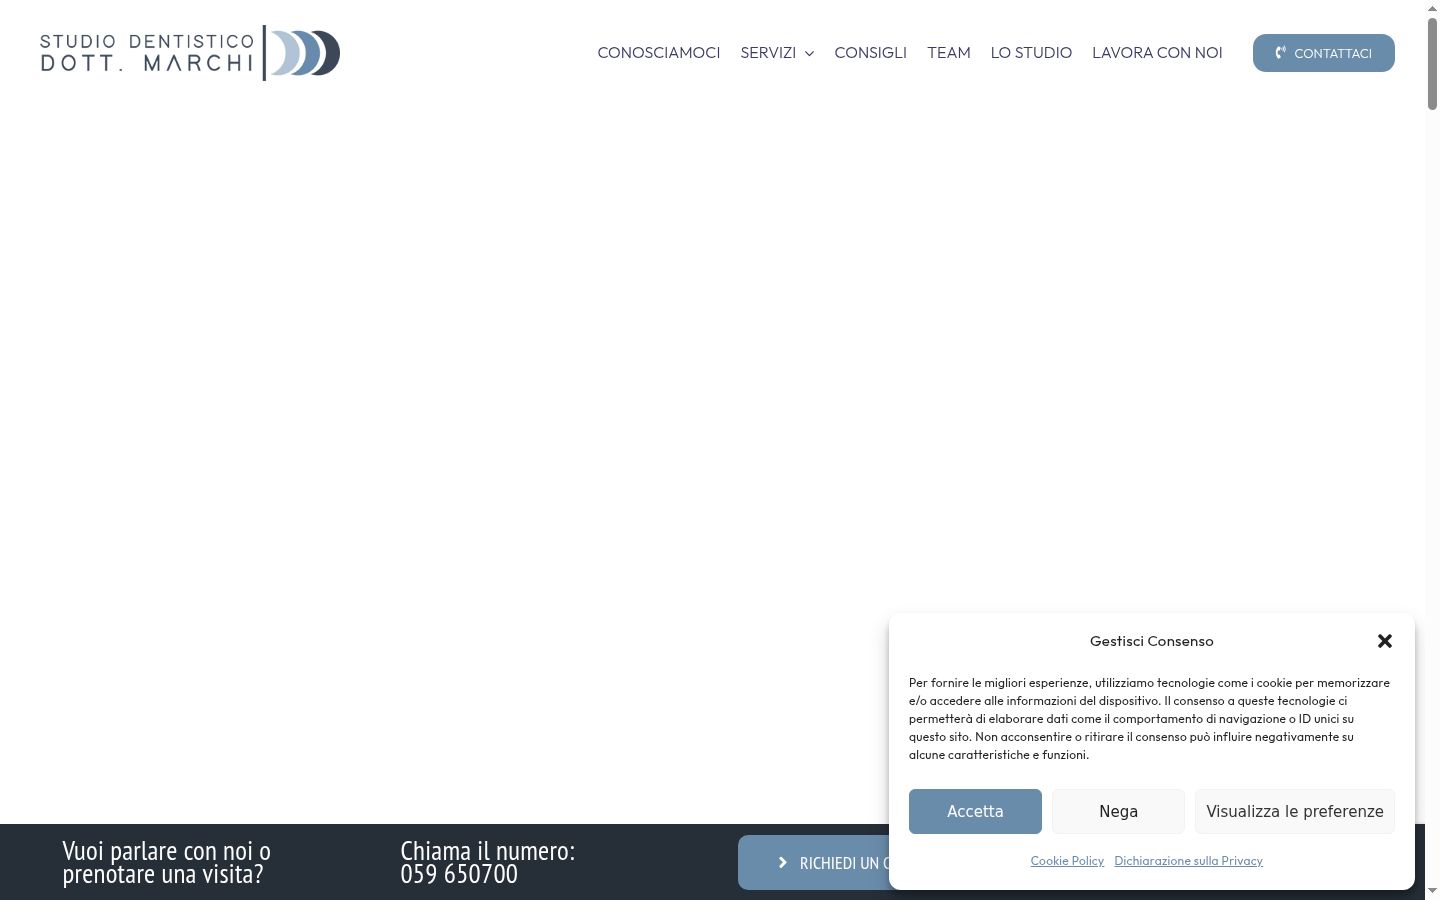Expand the Servizi dropdown chevron
1440x900 pixels.
pyautogui.click(x=809, y=53)
